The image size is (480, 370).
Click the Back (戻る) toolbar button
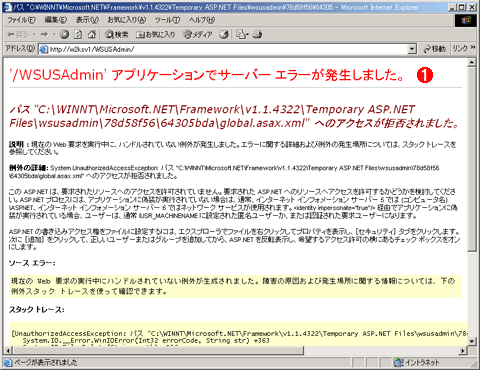tap(18, 34)
